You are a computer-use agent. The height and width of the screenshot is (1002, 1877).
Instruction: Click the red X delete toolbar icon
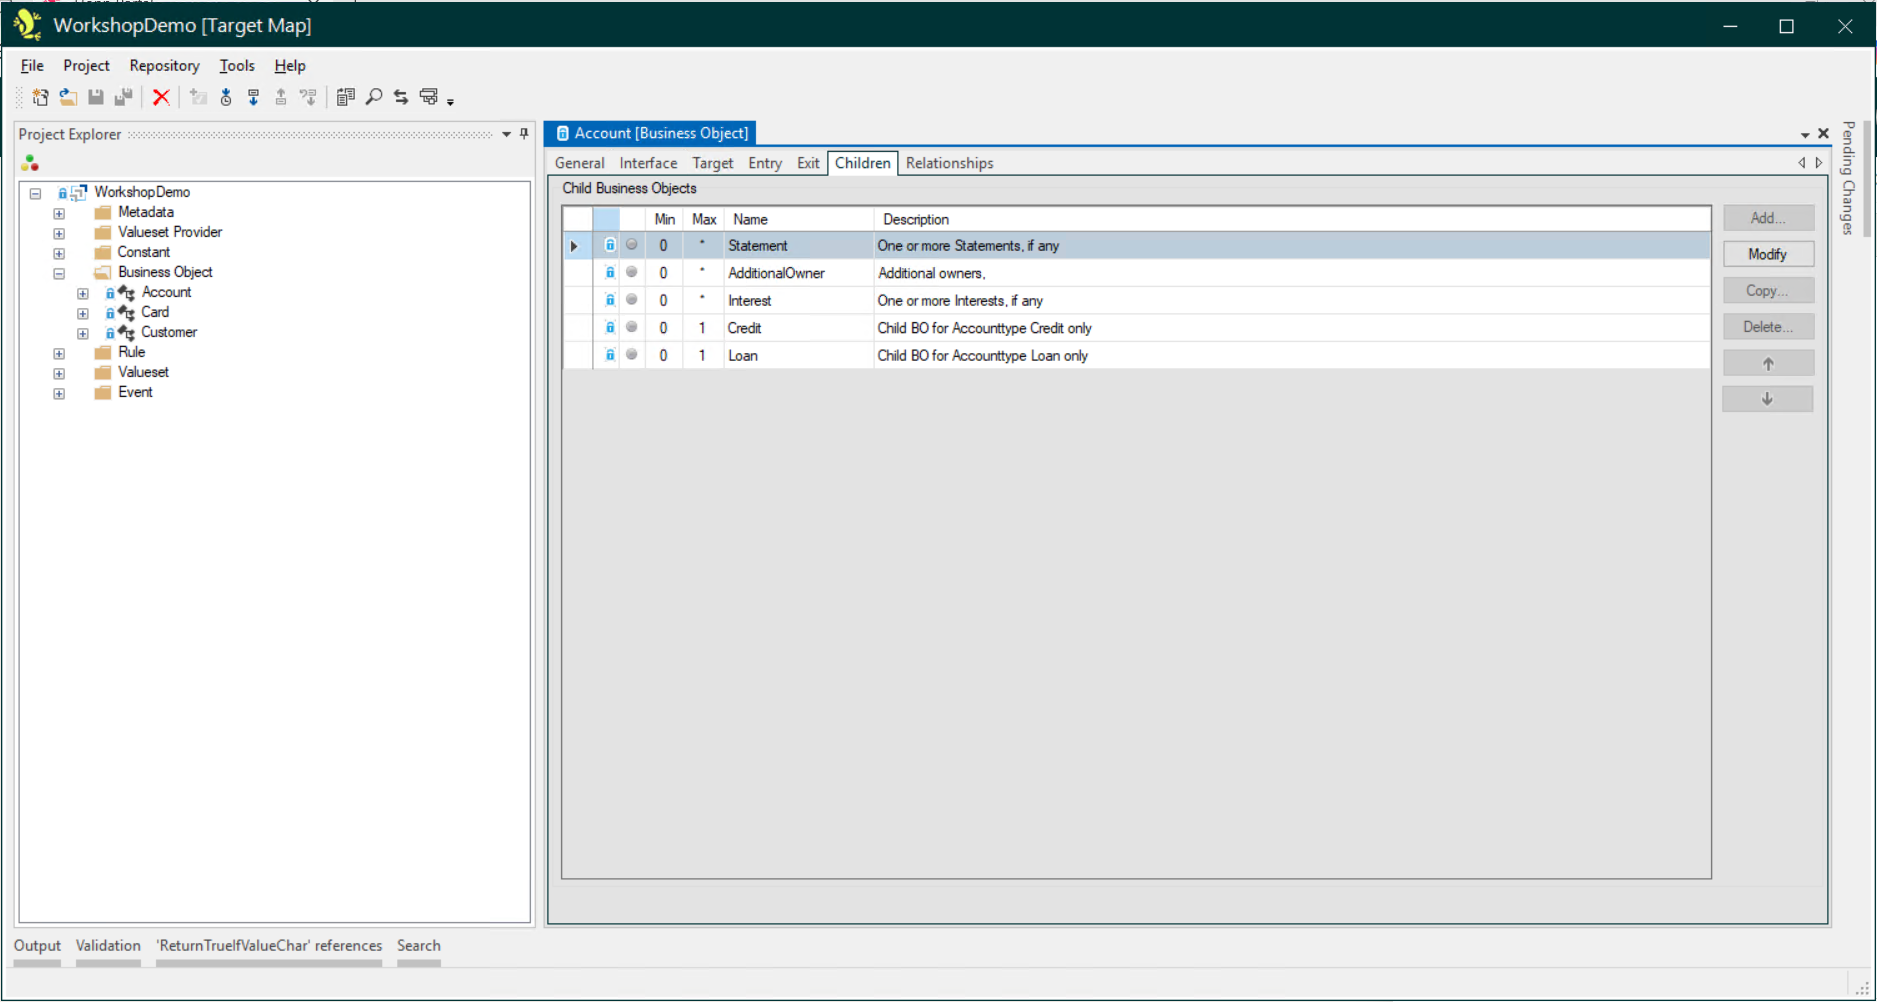161,97
